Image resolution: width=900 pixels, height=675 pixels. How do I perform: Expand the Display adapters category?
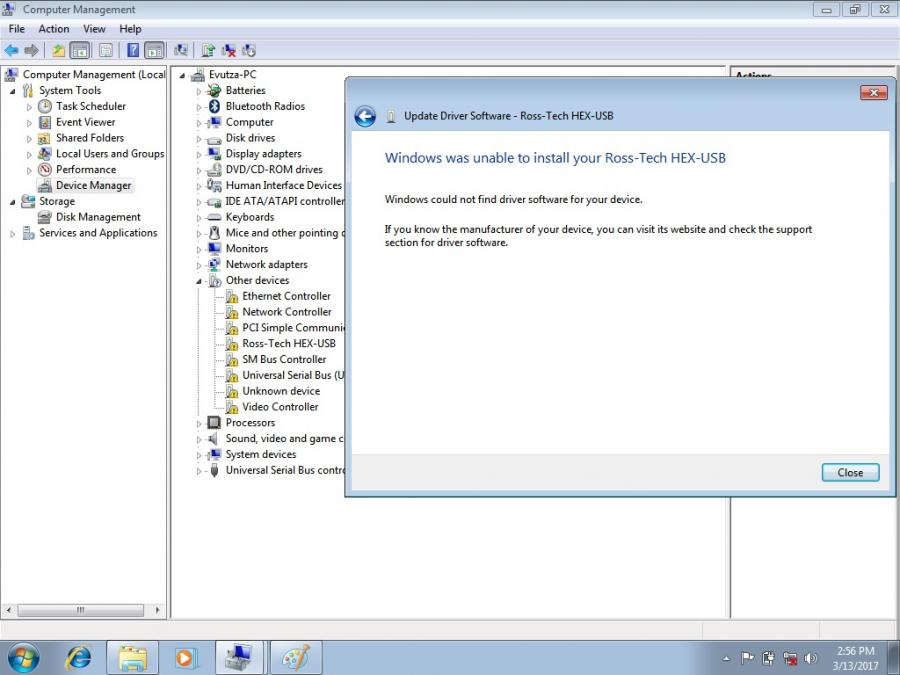tap(197, 153)
